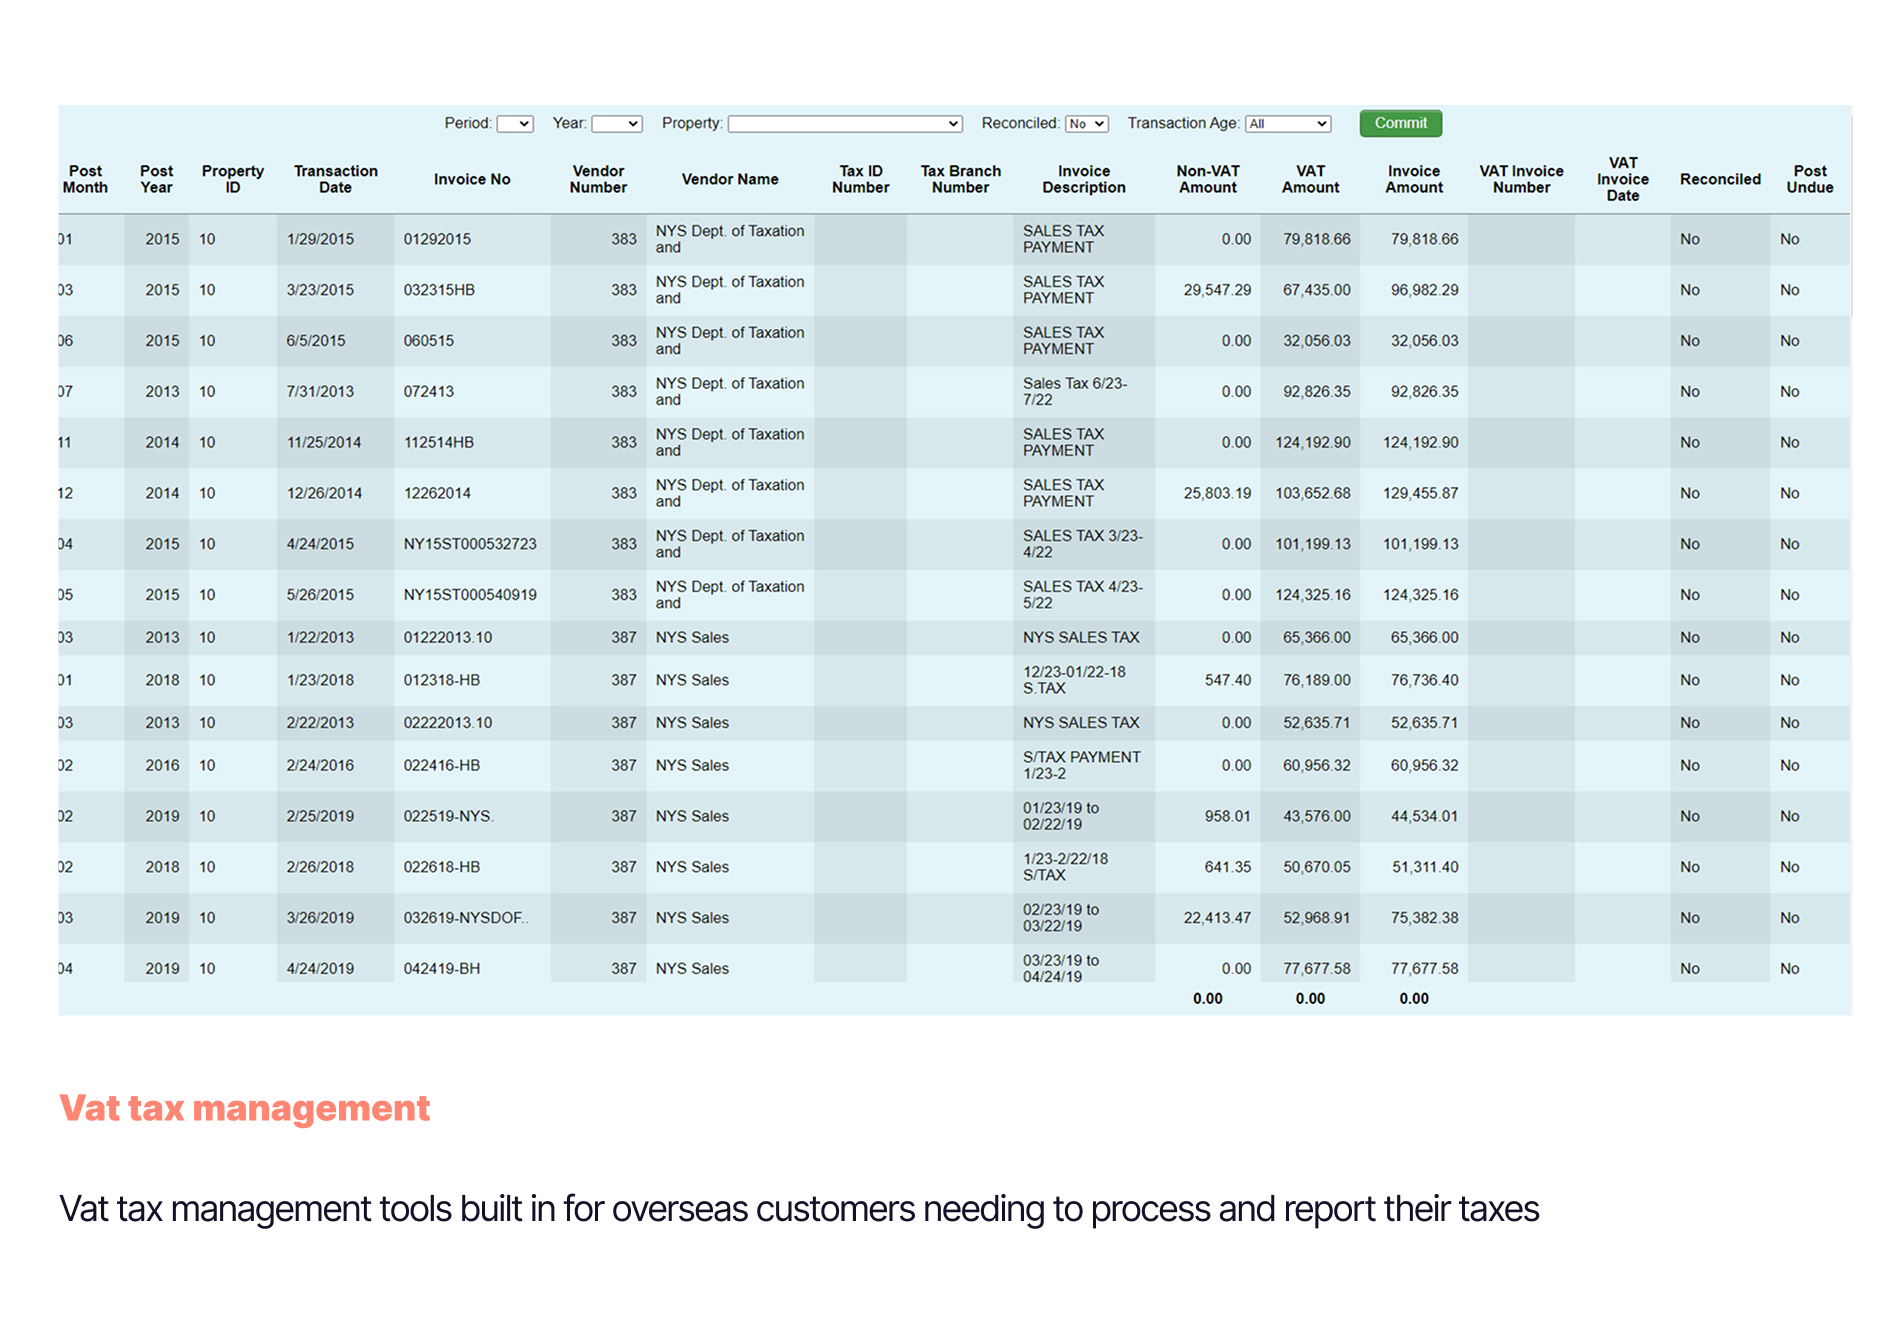Screen dimensions: 1898x1317
Task: Click the Non-VAT Amount column header
Action: pos(1207,179)
